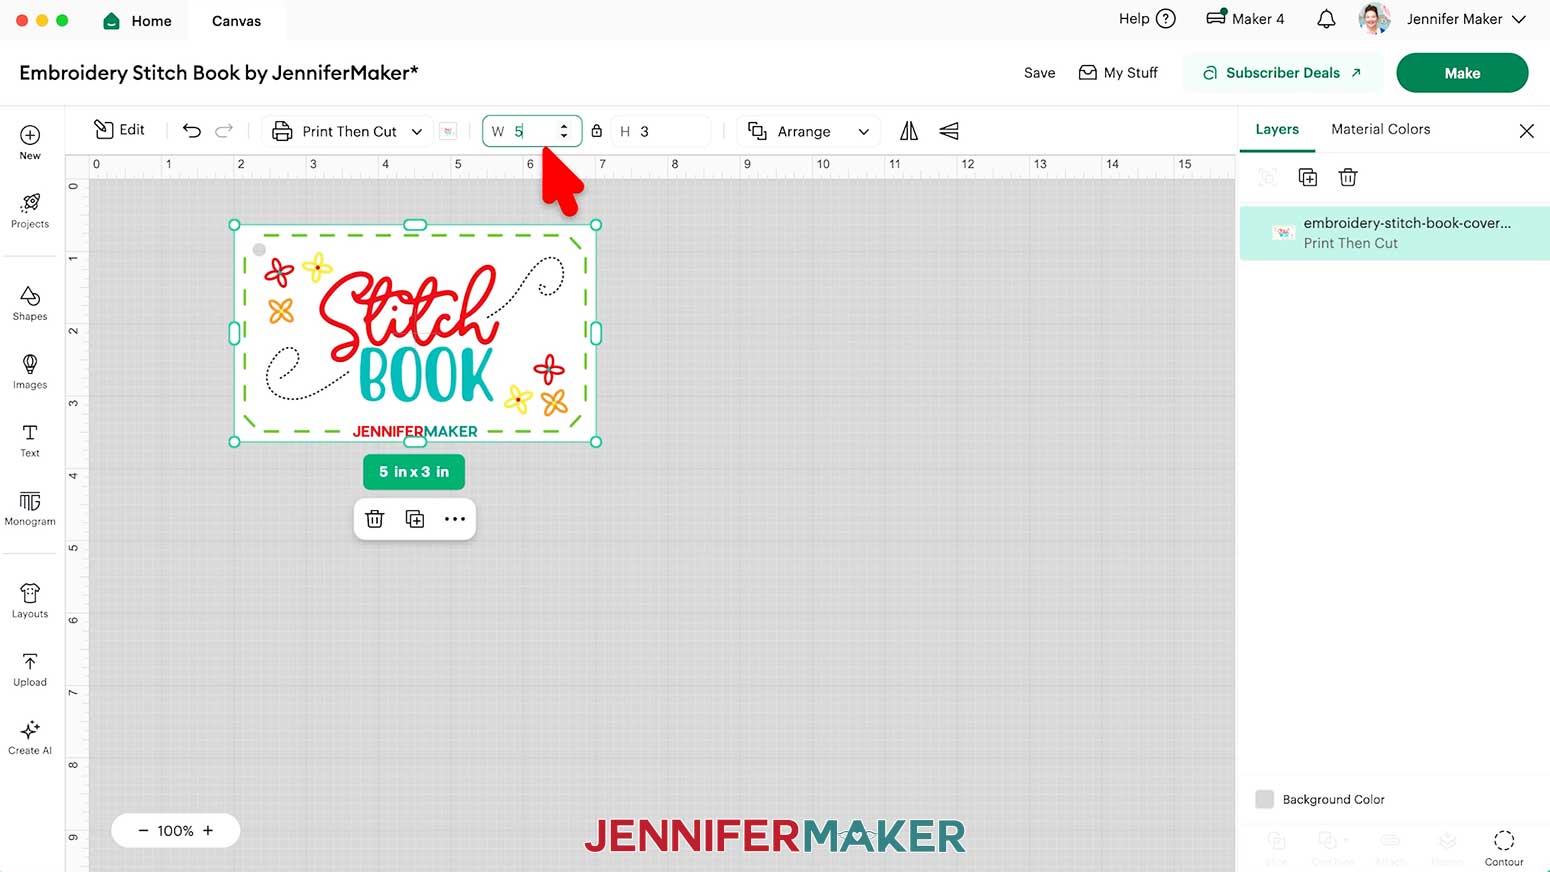The height and width of the screenshot is (872, 1550).
Task: Zoom in with the plus button
Action: coord(208,830)
